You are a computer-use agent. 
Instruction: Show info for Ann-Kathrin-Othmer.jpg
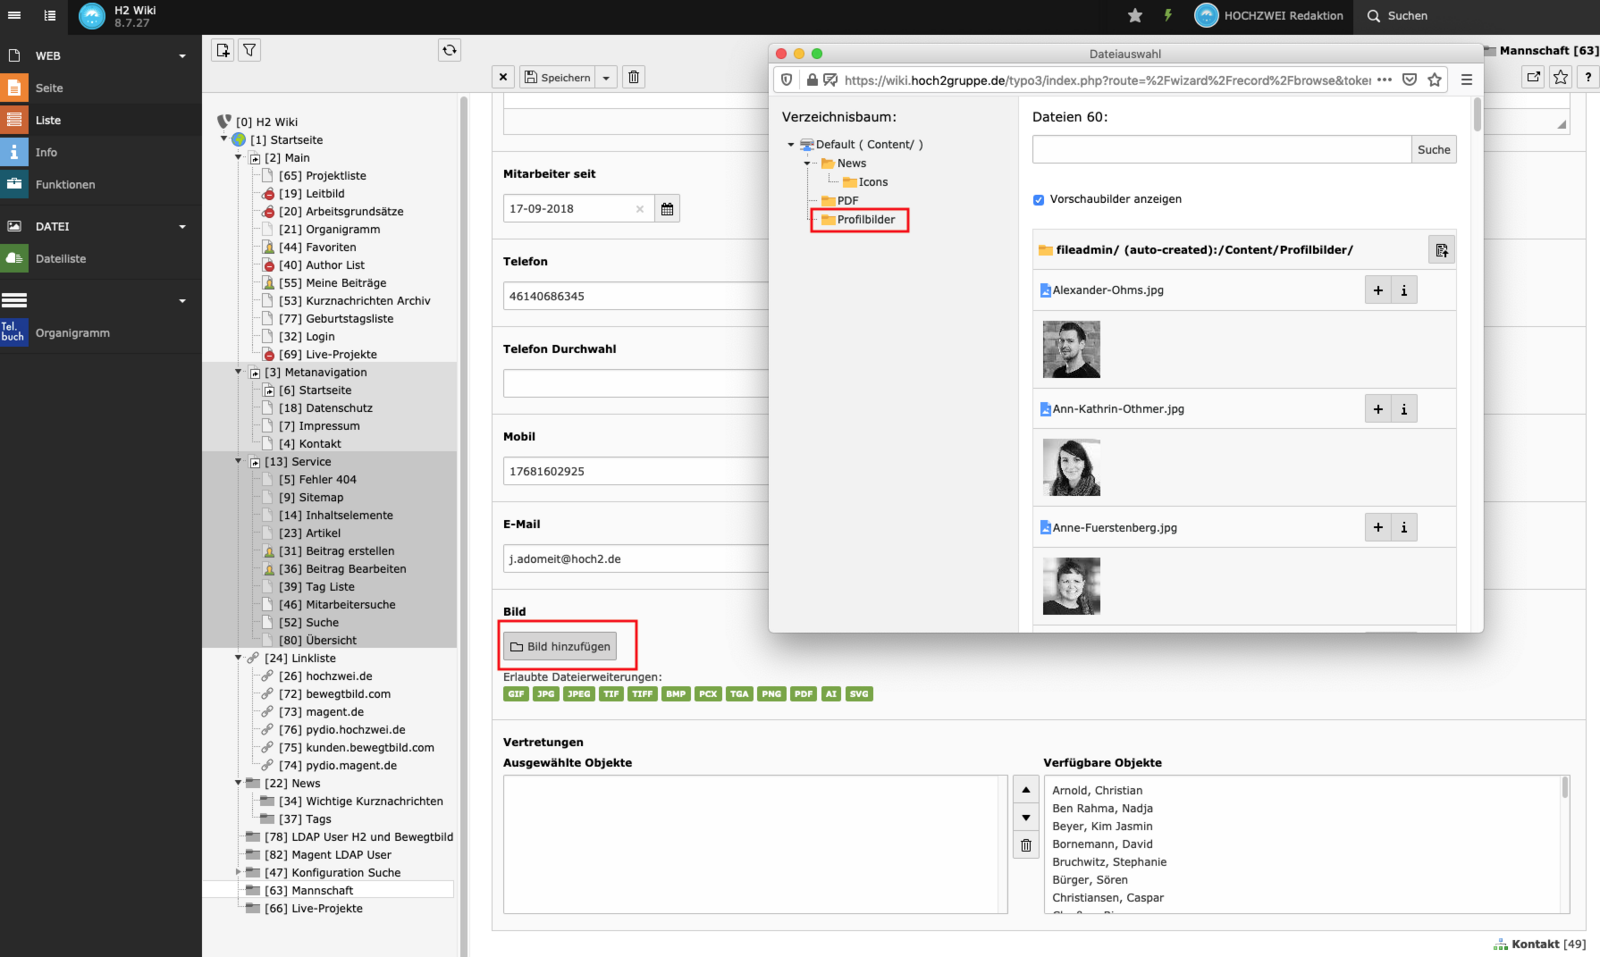1404,409
